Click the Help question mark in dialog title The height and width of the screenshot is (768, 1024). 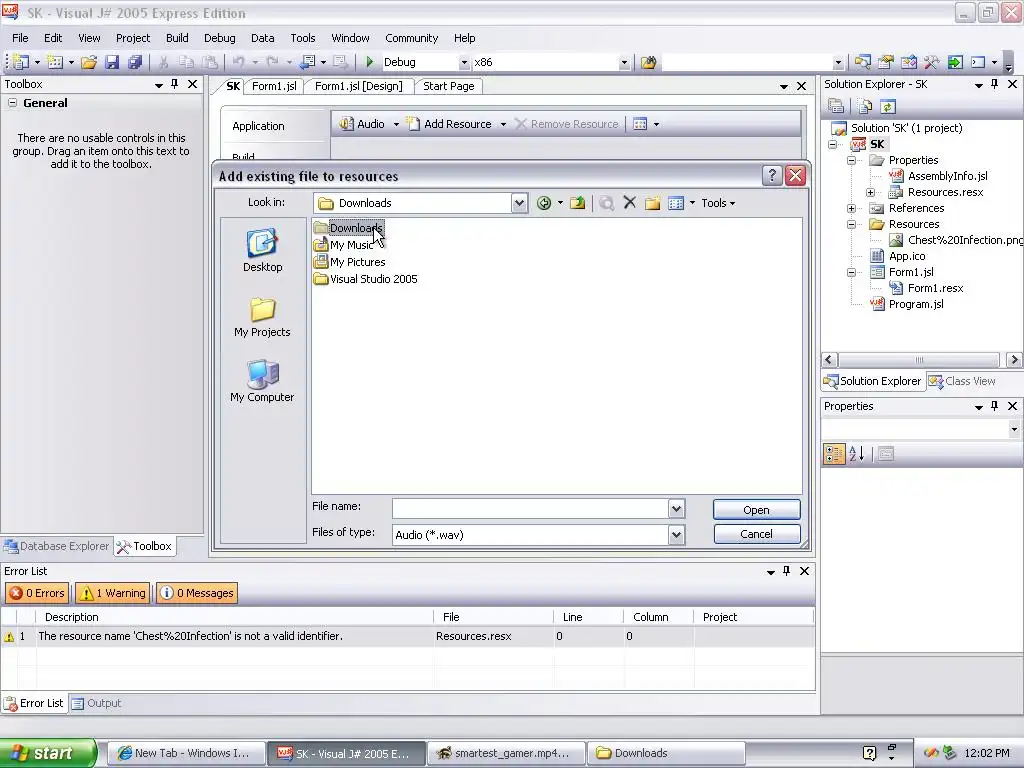pos(772,175)
